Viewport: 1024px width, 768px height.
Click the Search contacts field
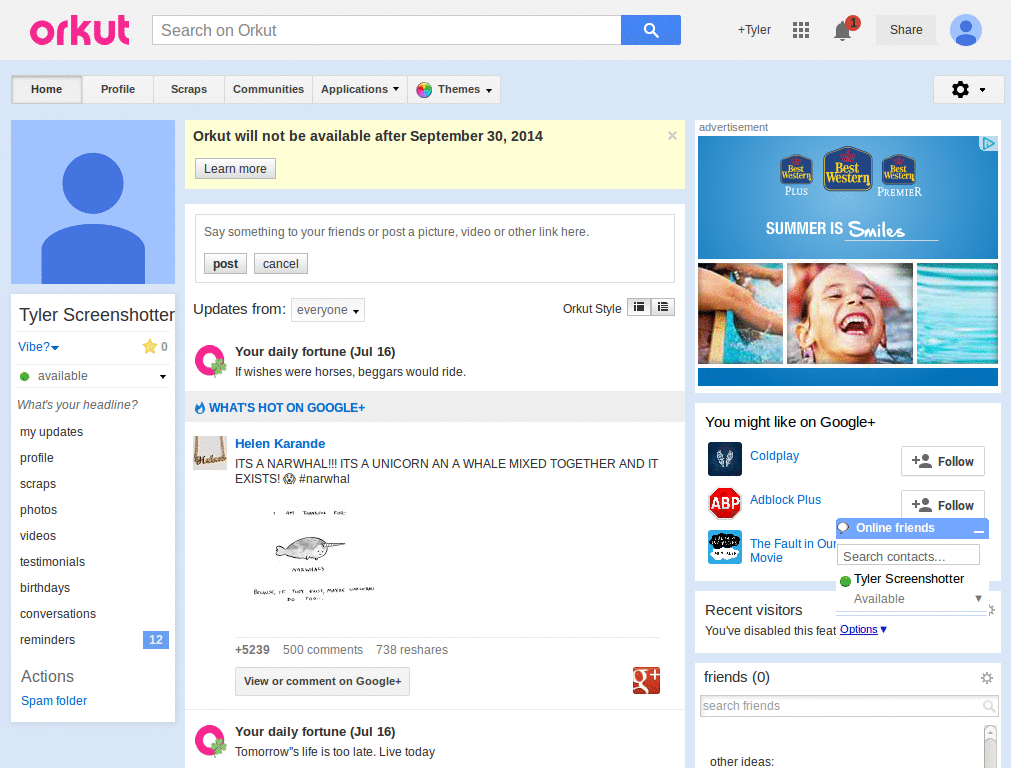(908, 556)
